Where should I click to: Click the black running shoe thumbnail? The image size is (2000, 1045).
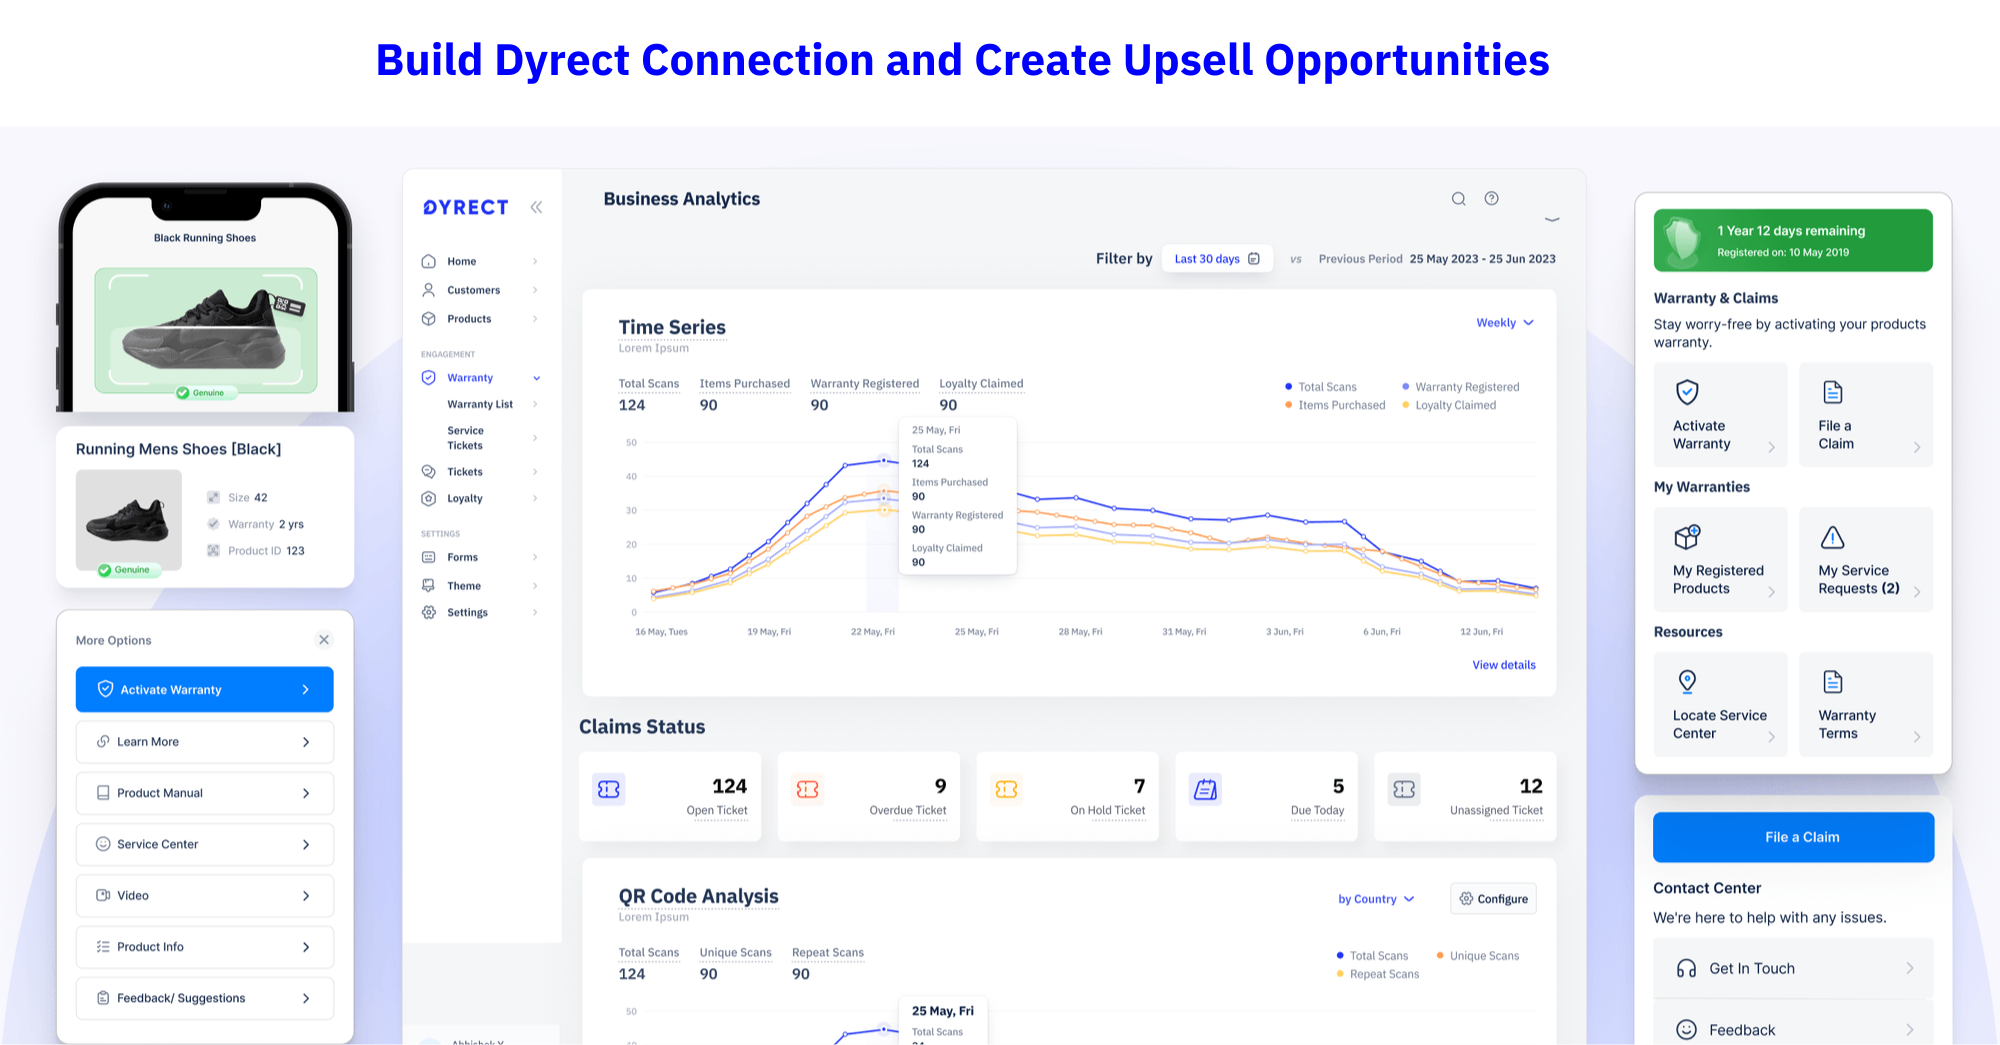click(128, 520)
